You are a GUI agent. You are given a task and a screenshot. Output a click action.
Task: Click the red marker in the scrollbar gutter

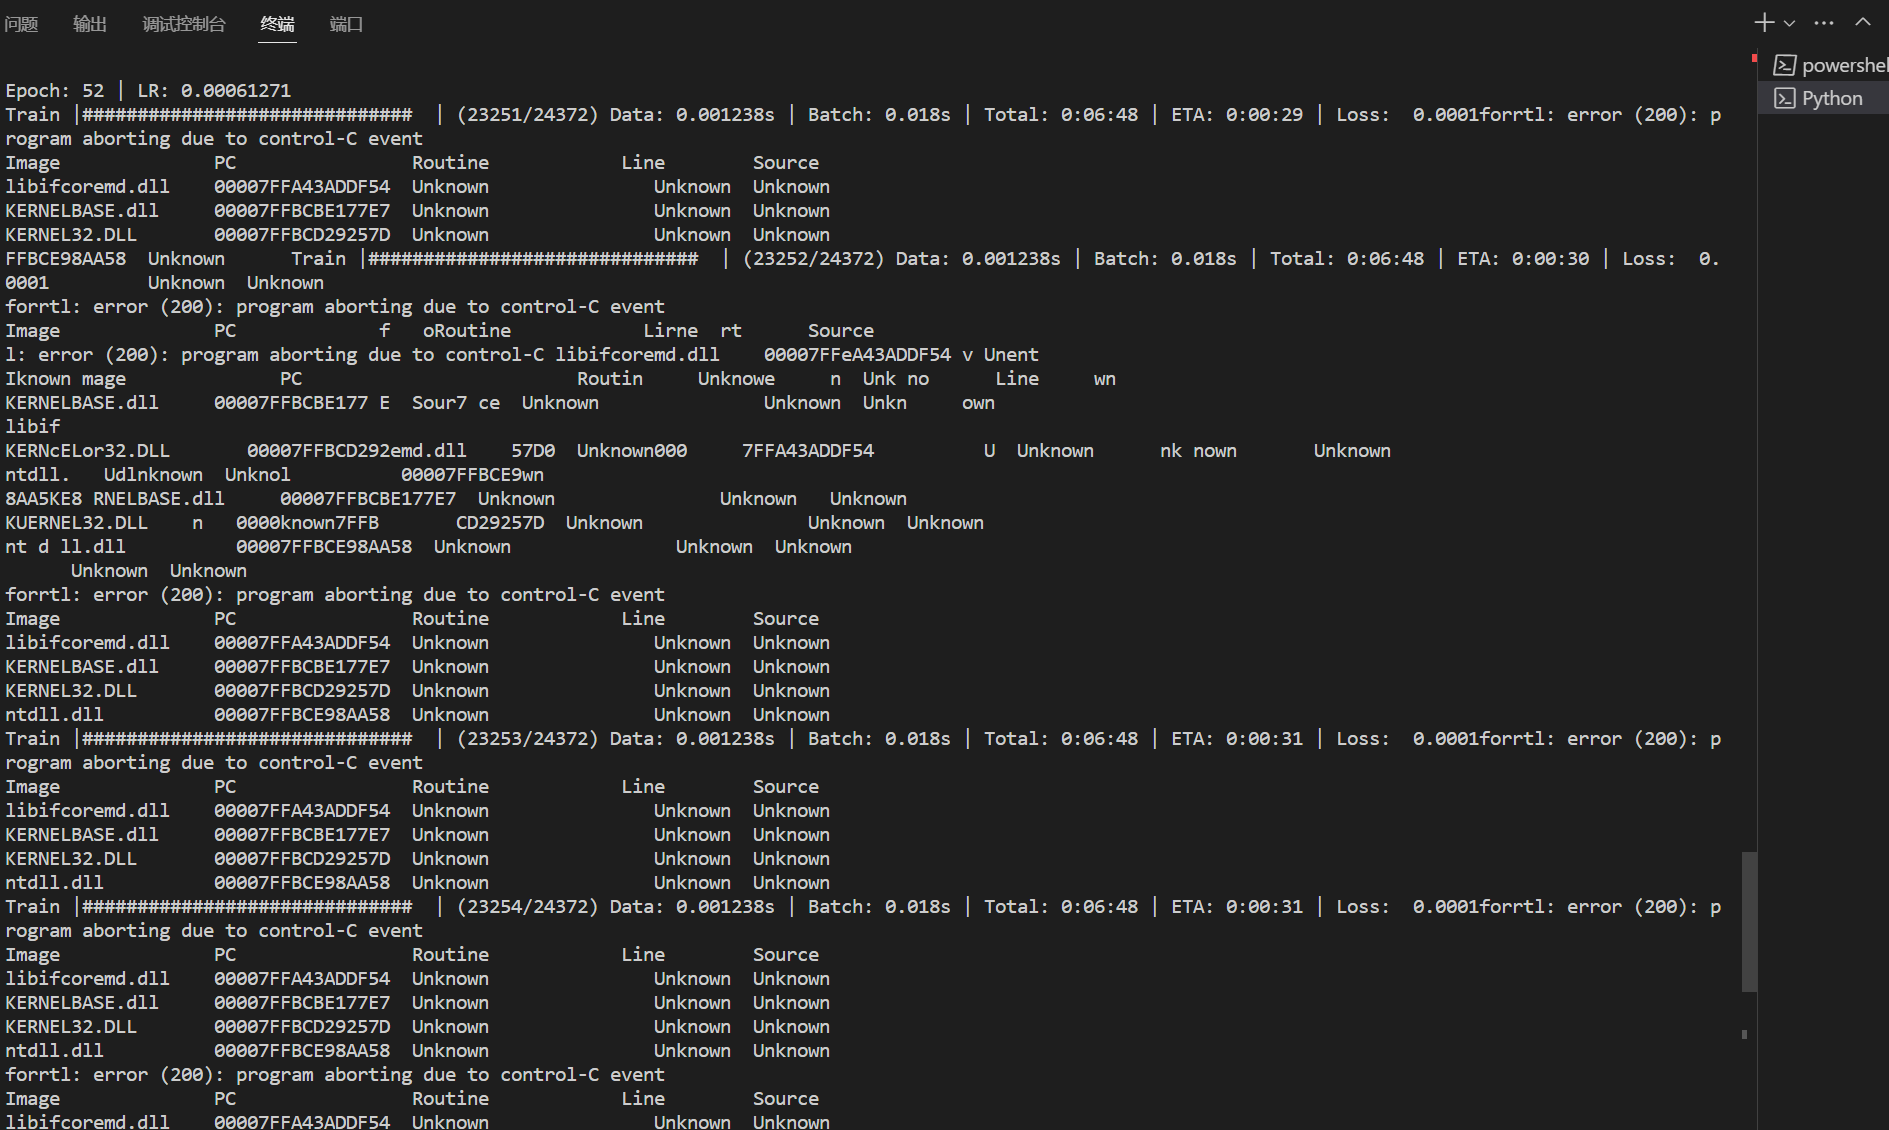(1754, 59)
